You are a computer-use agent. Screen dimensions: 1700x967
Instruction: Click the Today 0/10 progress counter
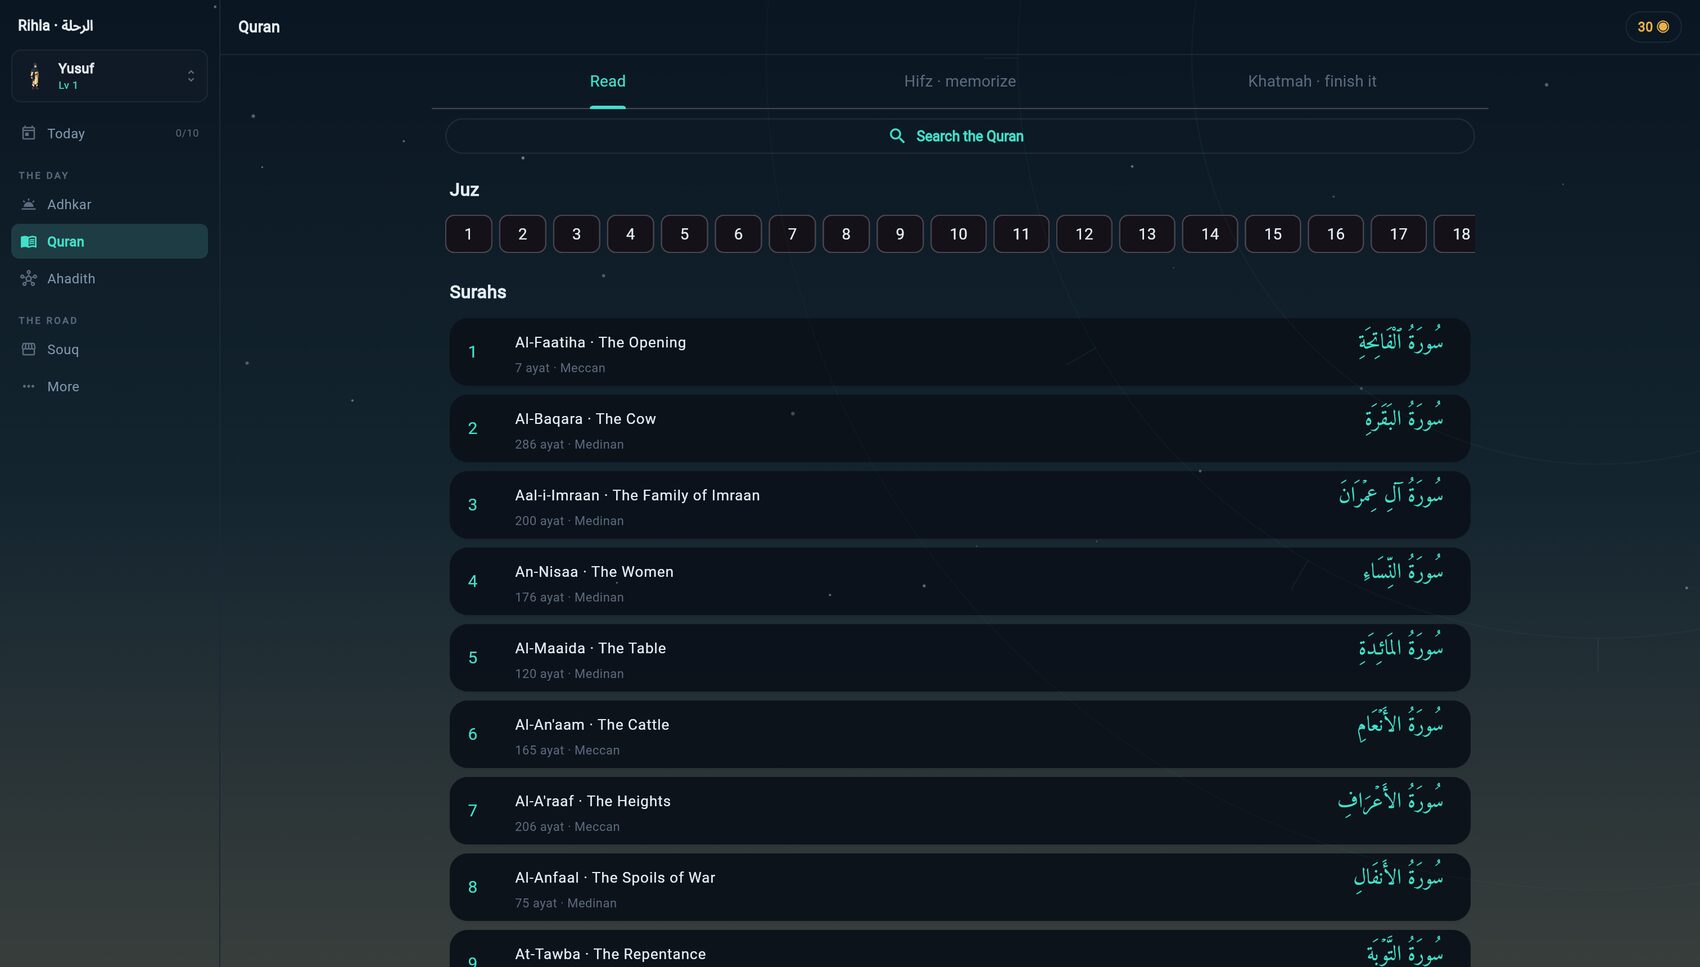[x=187, y=133]
